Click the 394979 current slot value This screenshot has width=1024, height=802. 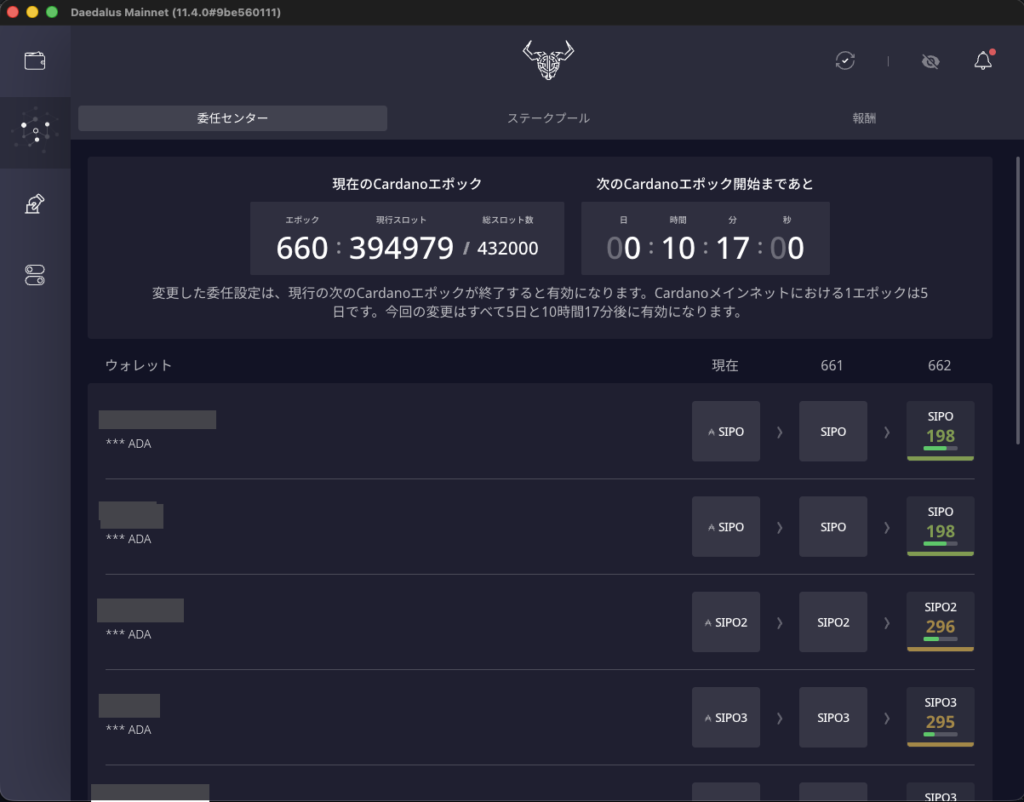[x=401, y=248]
